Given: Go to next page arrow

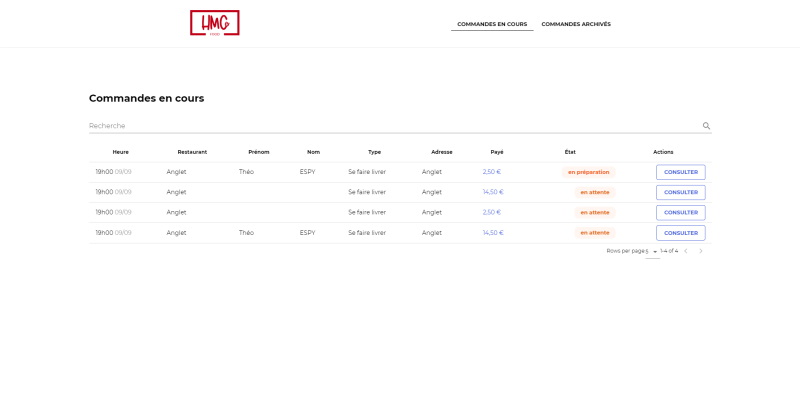Looking at the screenshot, I should pyautogui.click(x=701, y=251).
